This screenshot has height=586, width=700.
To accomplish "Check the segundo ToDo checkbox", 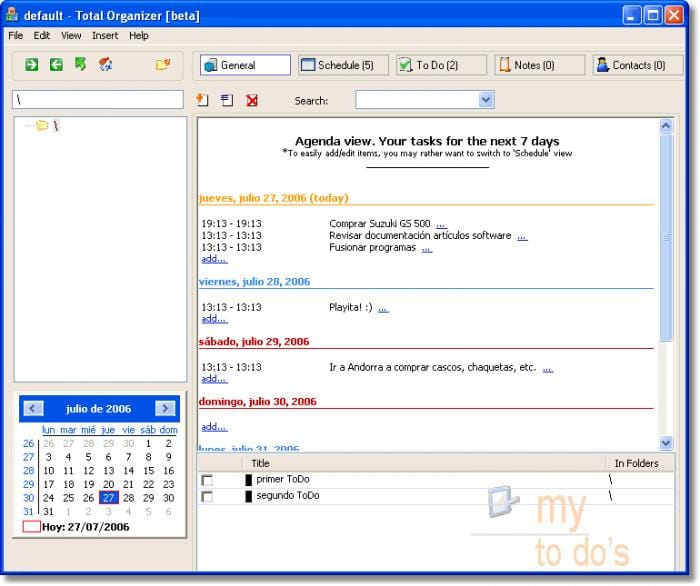I will coord(207,497).
